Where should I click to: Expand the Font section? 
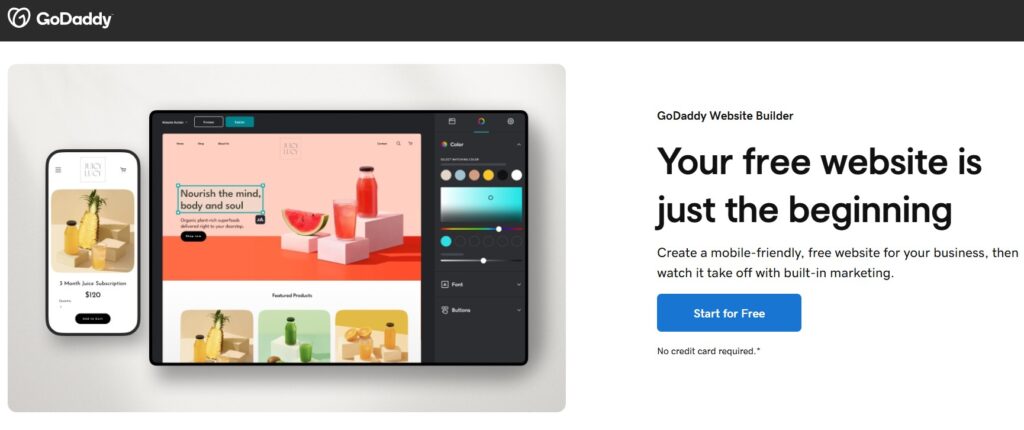(481, 284)
